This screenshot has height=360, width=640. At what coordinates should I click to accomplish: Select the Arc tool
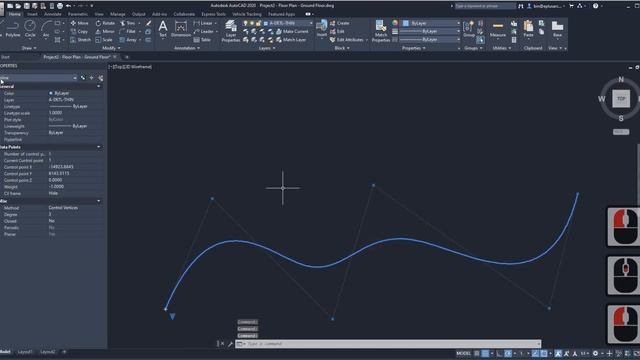(46, 29)
